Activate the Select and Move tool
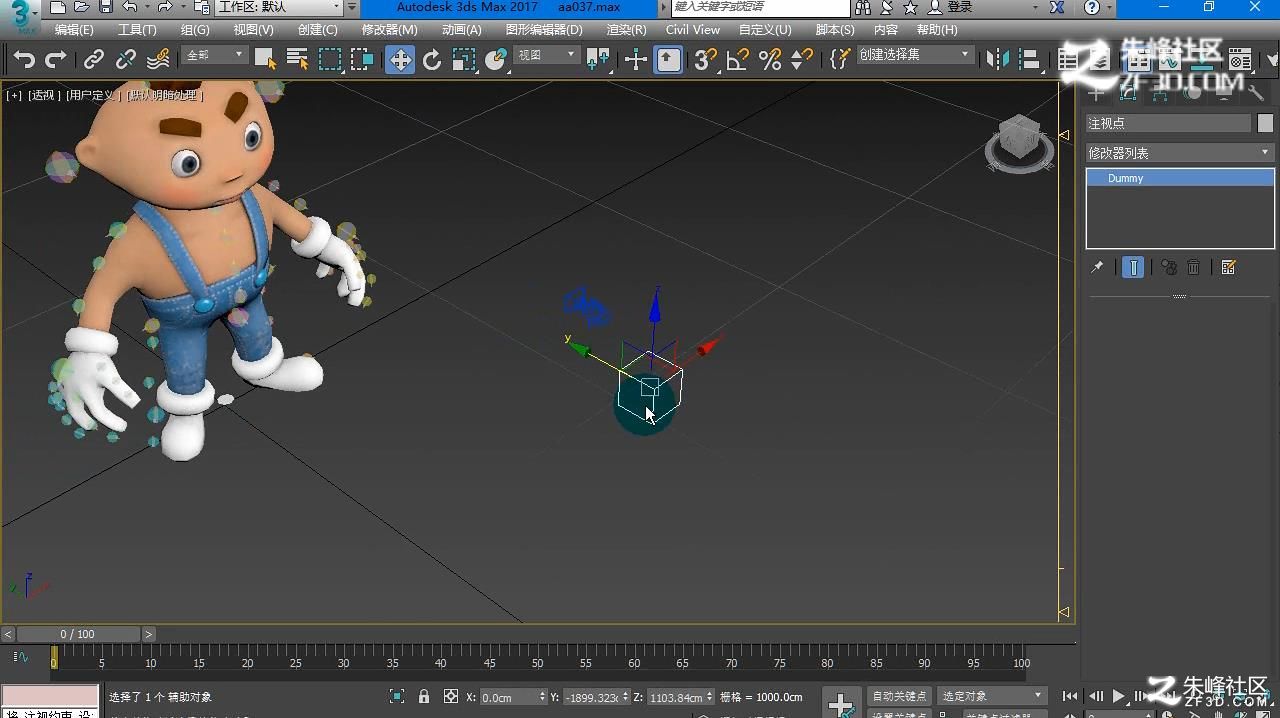This screenshot has width=1280, height=718. (x=400, y=60)
